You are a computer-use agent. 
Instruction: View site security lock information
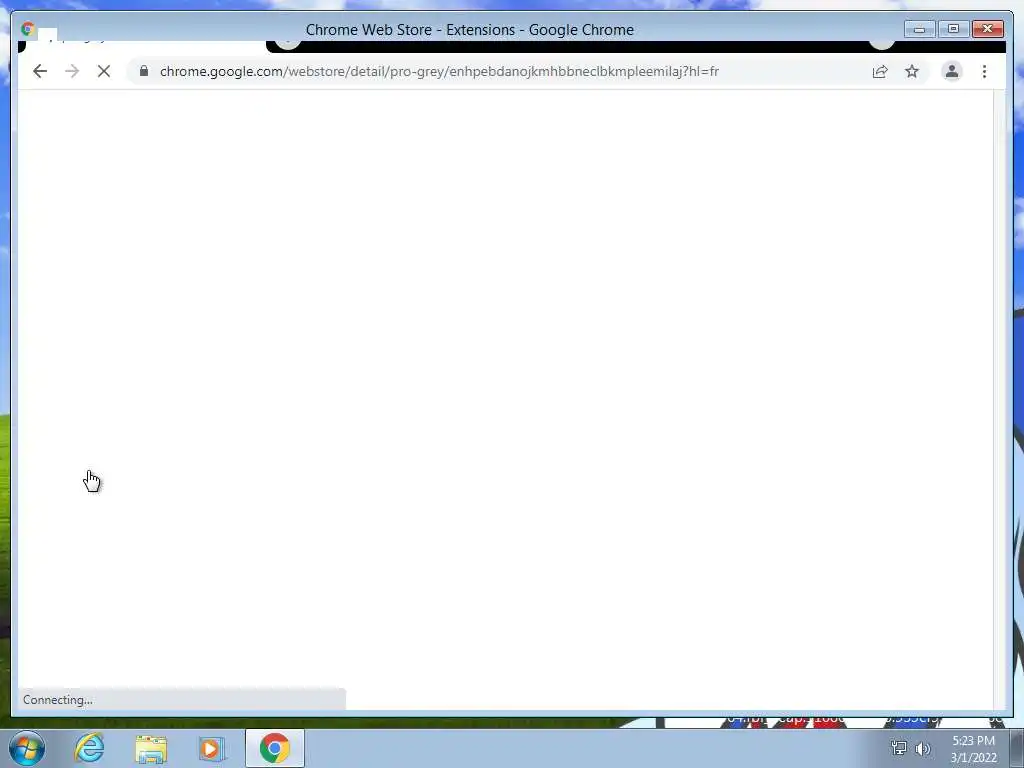point(144,71)
